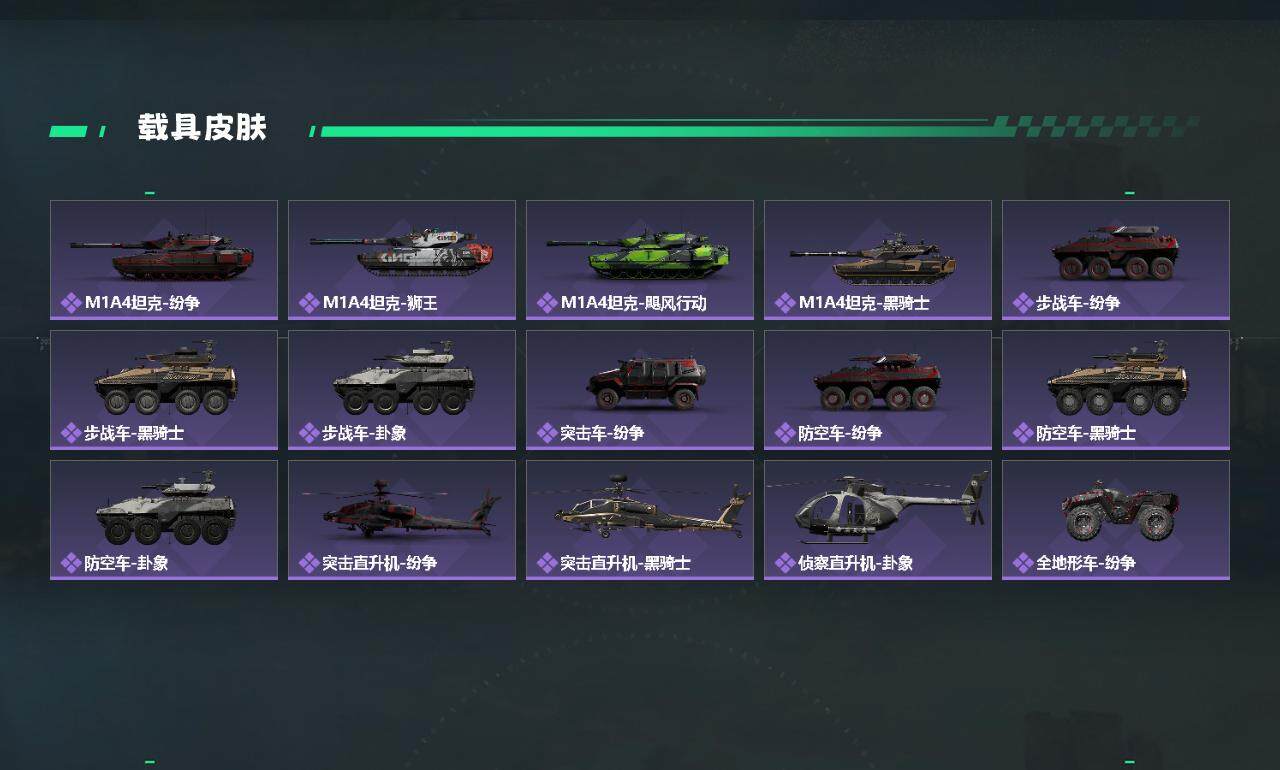
Task: Click the 防空车-纷争 anti-air vehicle card
Action: point(878,390)
